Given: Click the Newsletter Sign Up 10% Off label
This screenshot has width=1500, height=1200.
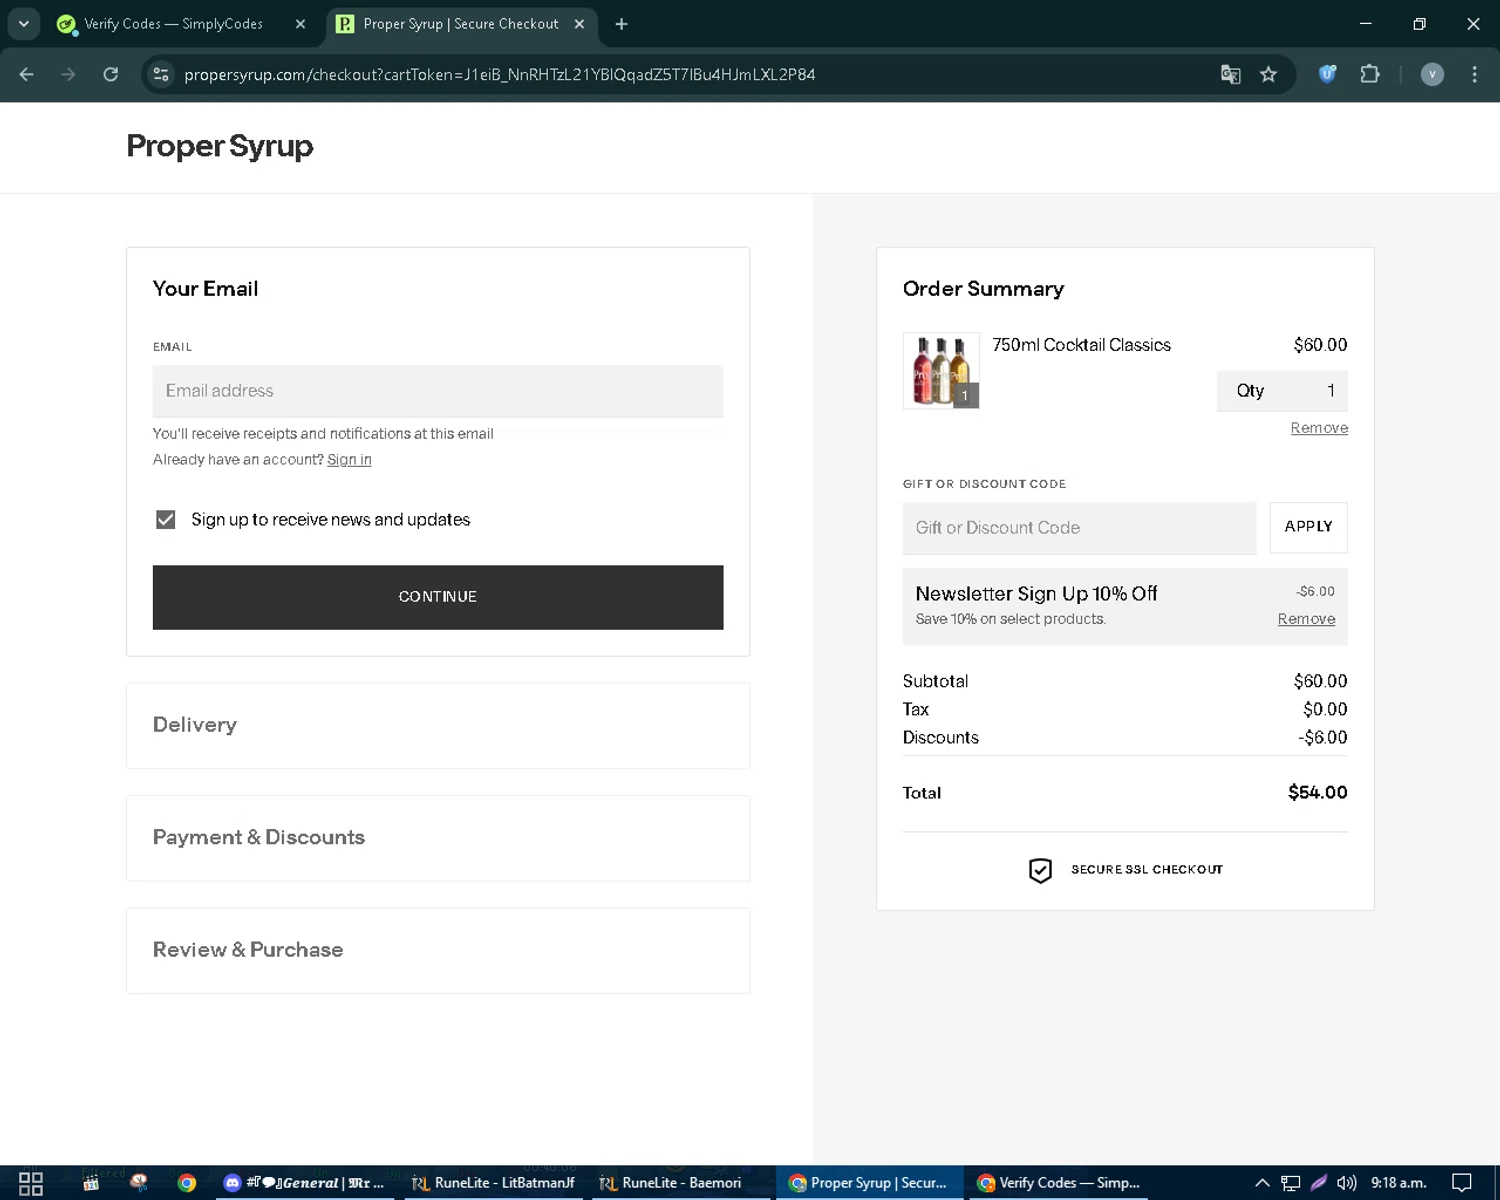Looking at the screenshot, I should 1036,594.
